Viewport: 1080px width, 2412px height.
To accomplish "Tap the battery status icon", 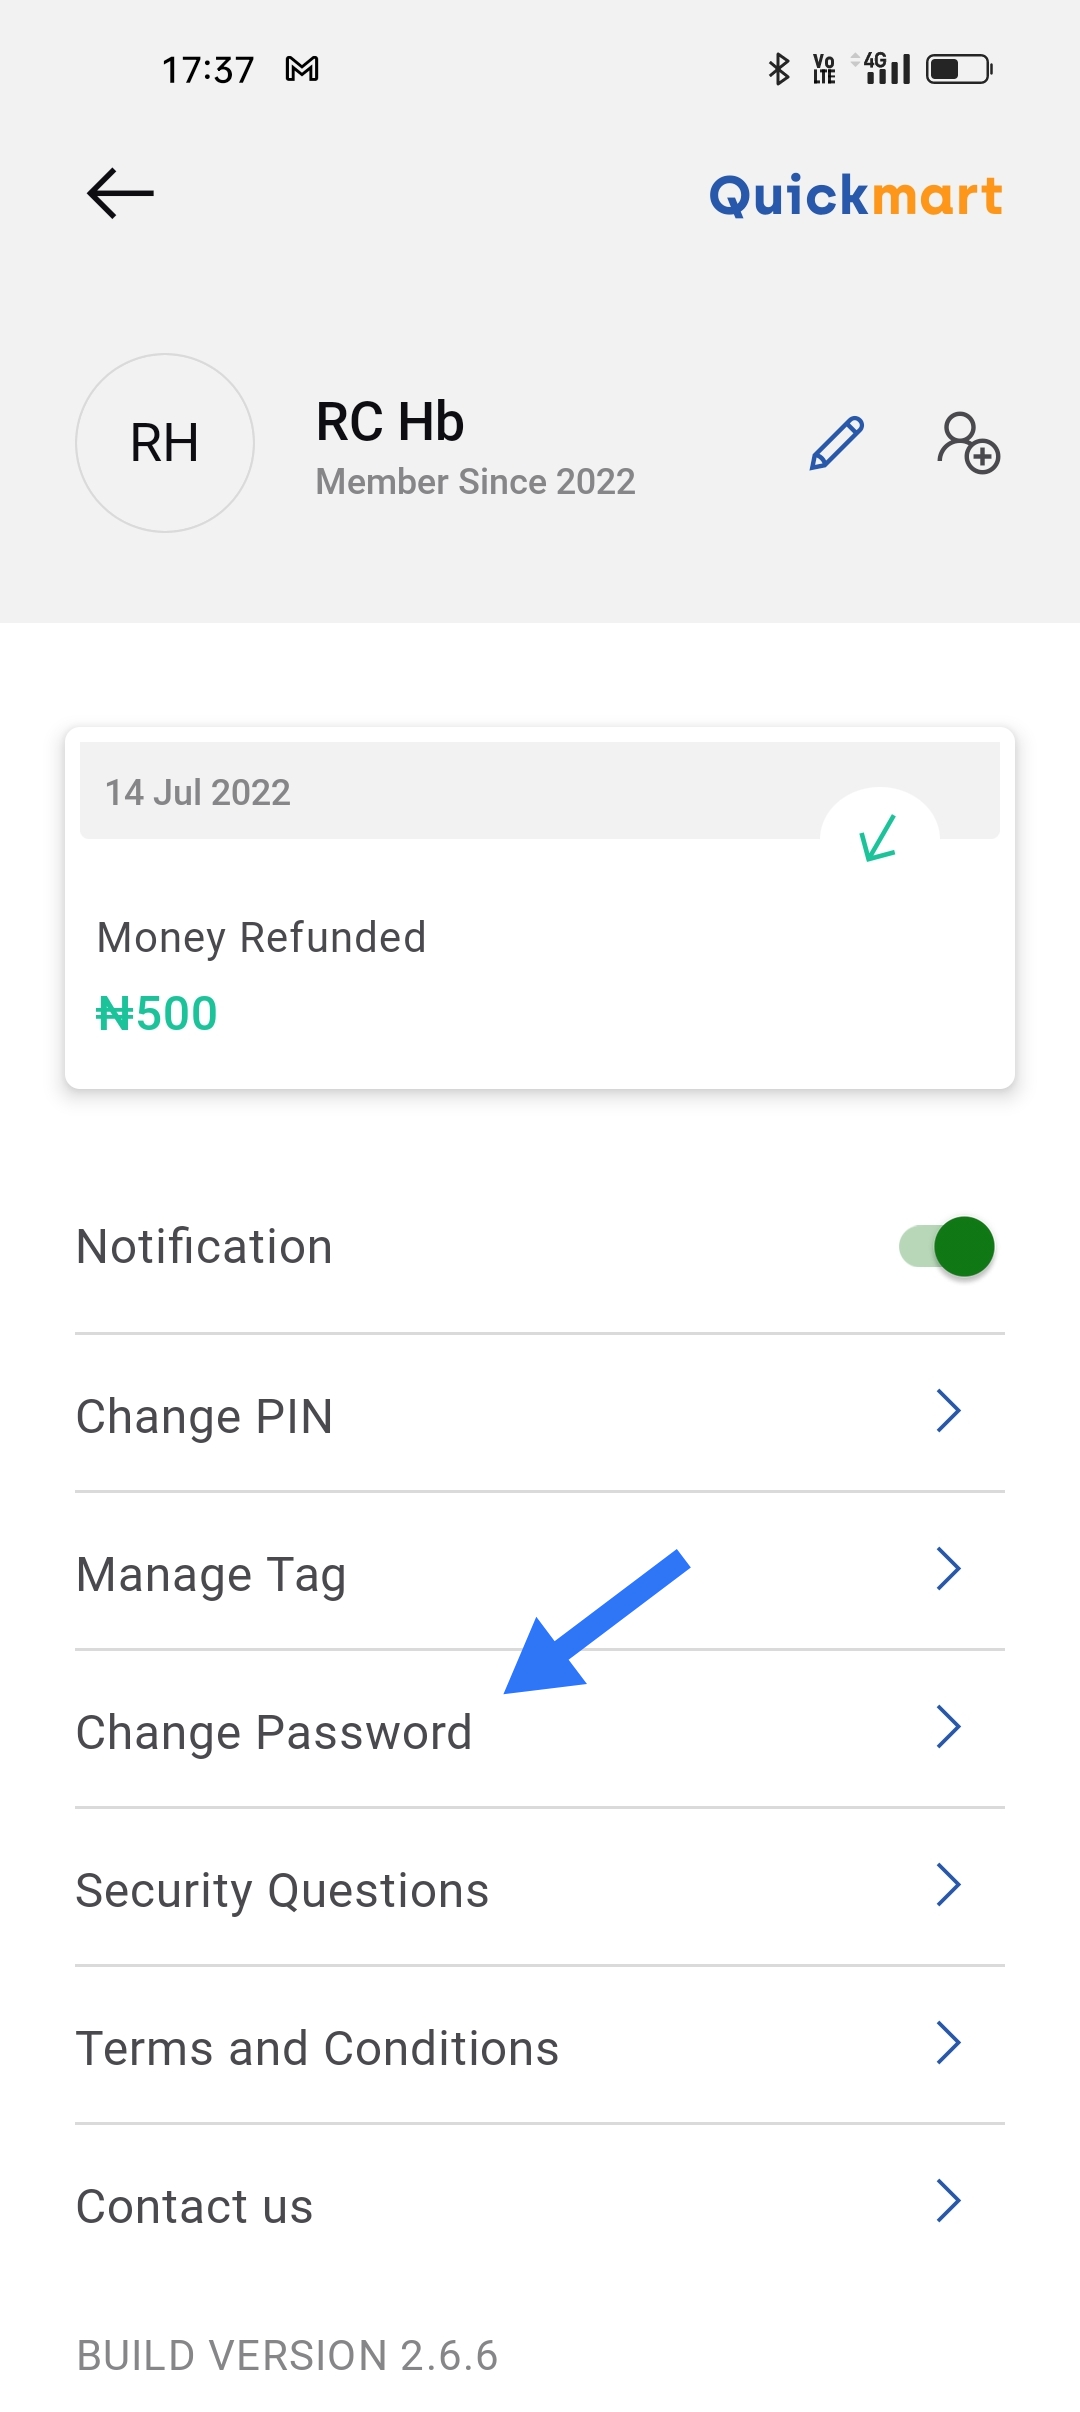I will tap(958, 69).
